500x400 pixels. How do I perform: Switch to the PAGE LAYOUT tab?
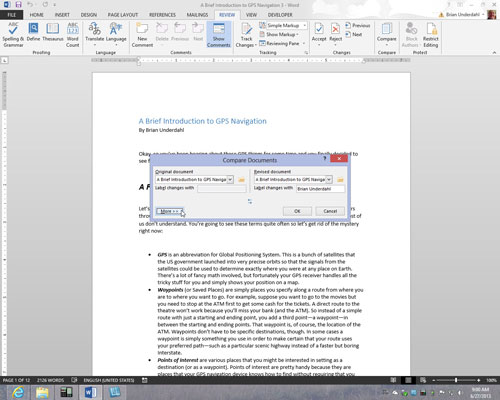click(123, 15)
